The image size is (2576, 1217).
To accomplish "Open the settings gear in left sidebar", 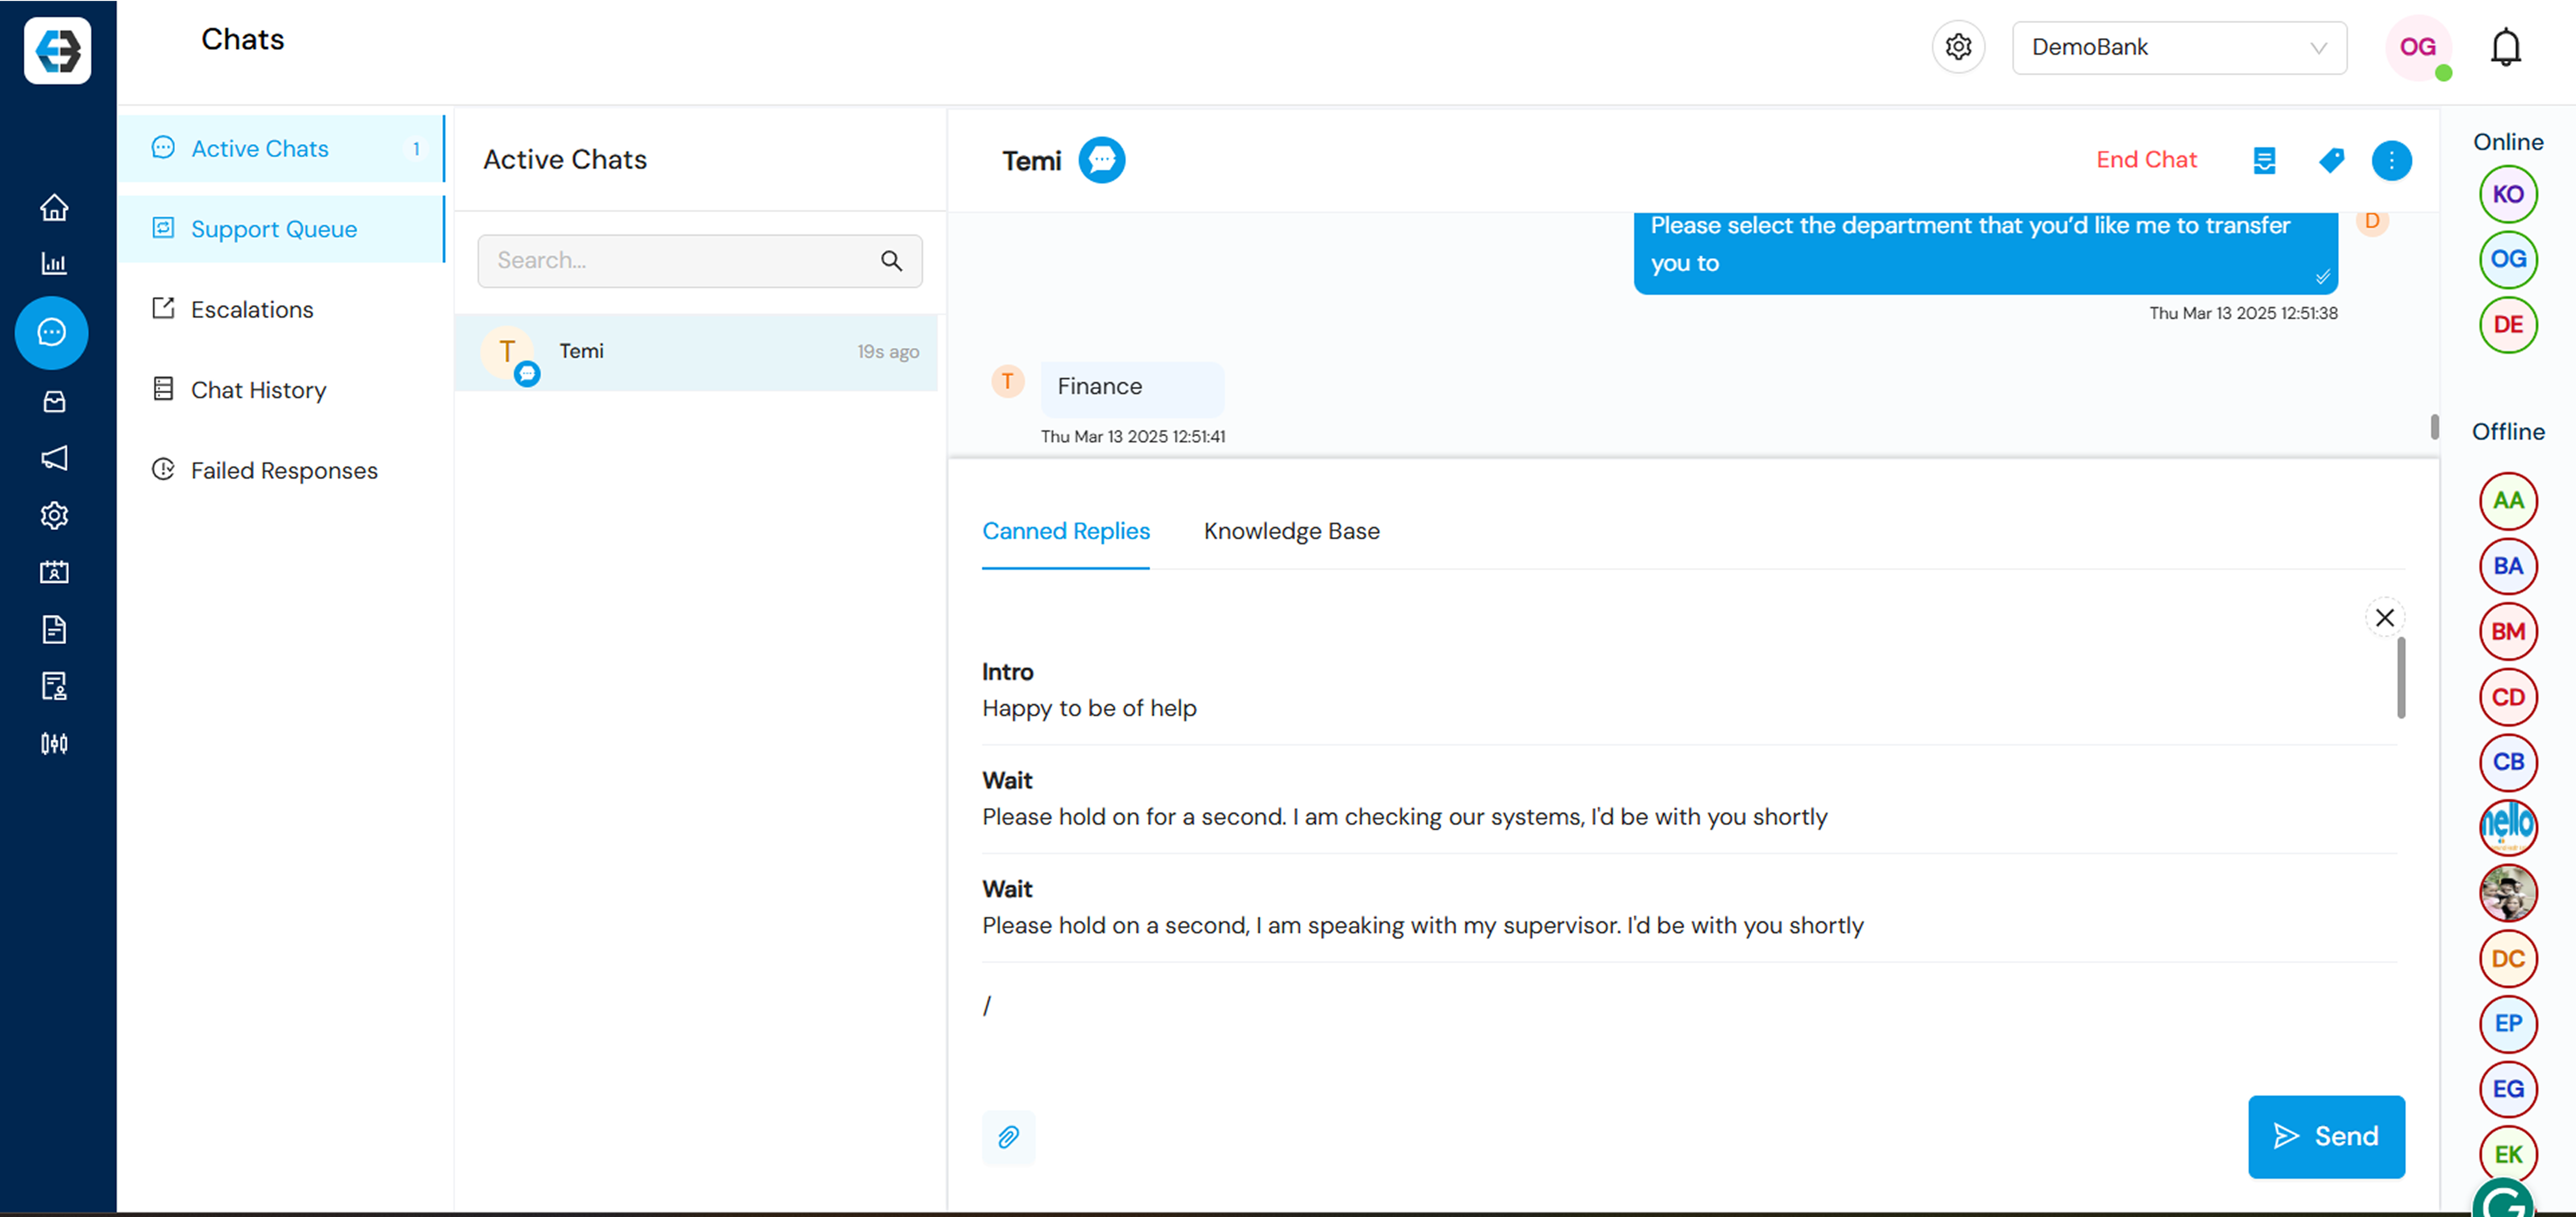I will click(54, 515).
